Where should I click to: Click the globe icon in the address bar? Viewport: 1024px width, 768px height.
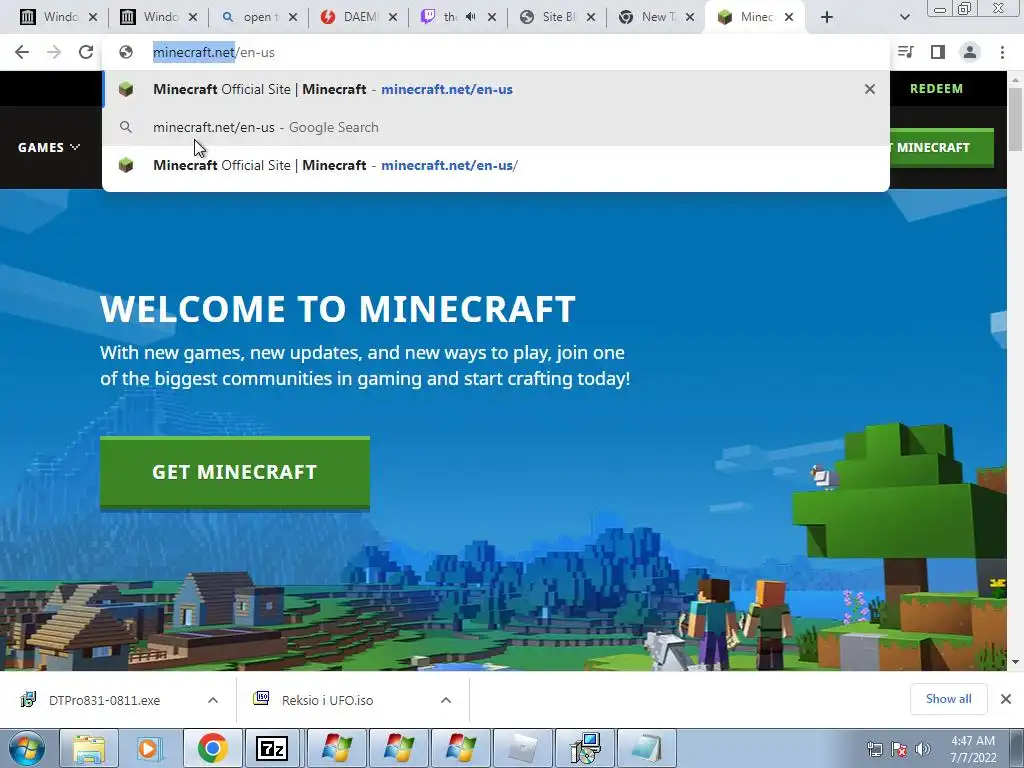tap(126, 52)
